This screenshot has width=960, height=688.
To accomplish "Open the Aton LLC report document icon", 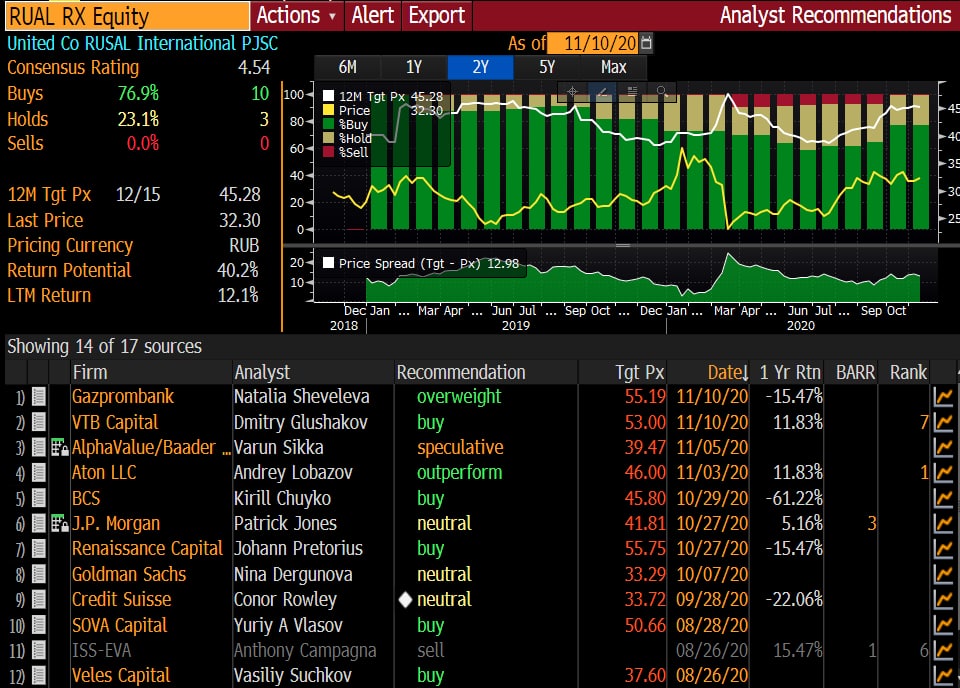I will [x=39, y=473].
